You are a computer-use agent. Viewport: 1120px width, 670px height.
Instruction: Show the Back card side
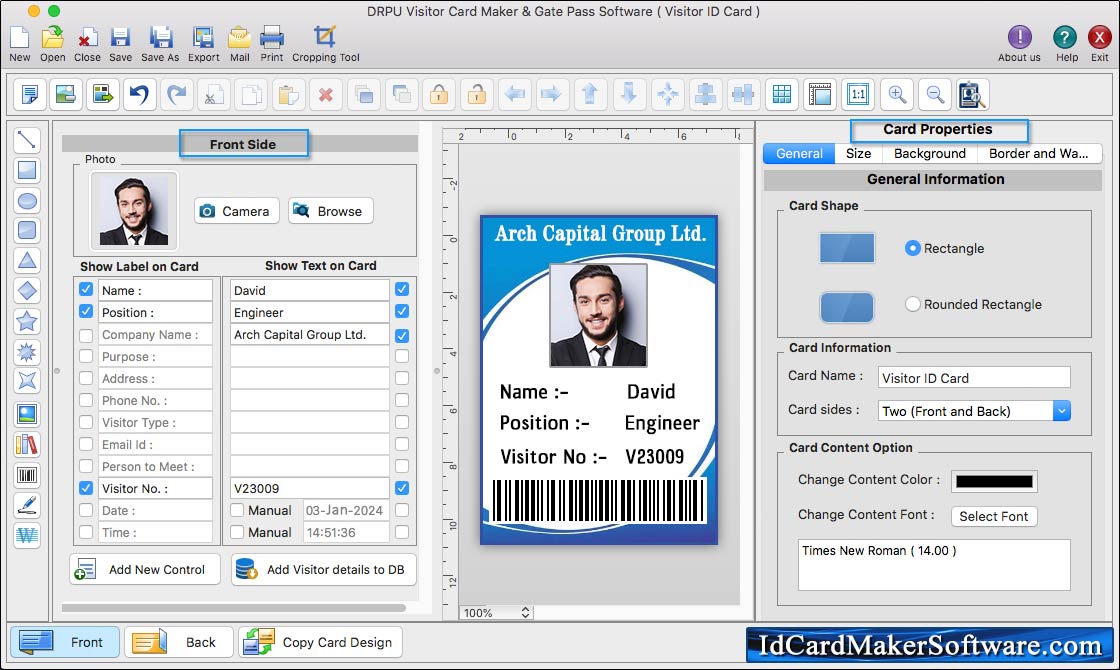pyautogui.click(x=179, y=641)
